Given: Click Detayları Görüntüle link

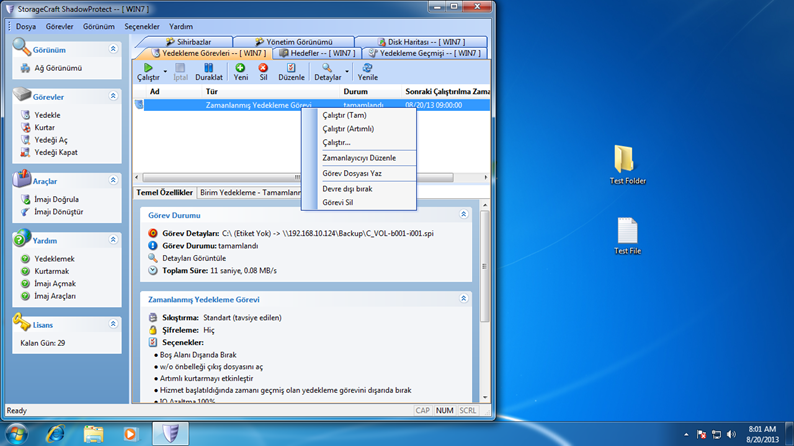Looking at the screenshot, I should pos(194,258).
